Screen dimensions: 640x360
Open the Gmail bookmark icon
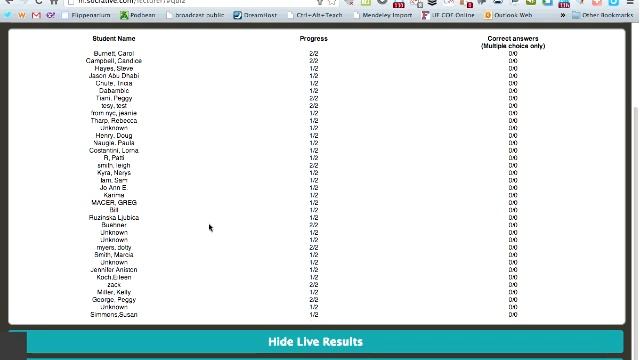(x=36, y=15)
